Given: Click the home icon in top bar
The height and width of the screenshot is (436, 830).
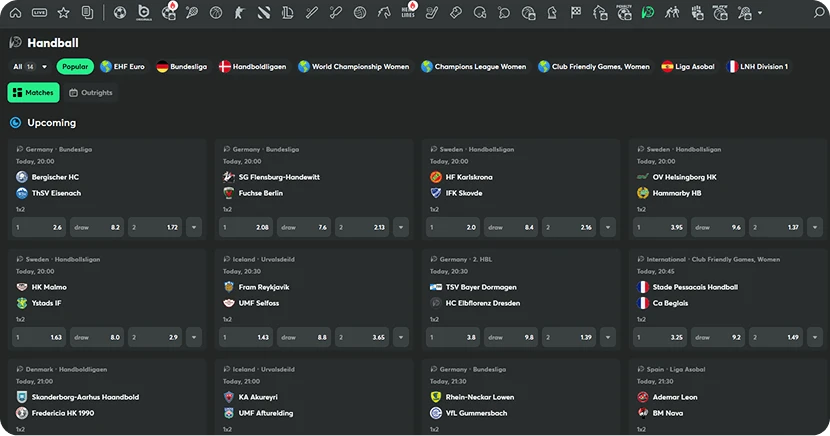Looking at the screenshot, I should coord(15,13).
